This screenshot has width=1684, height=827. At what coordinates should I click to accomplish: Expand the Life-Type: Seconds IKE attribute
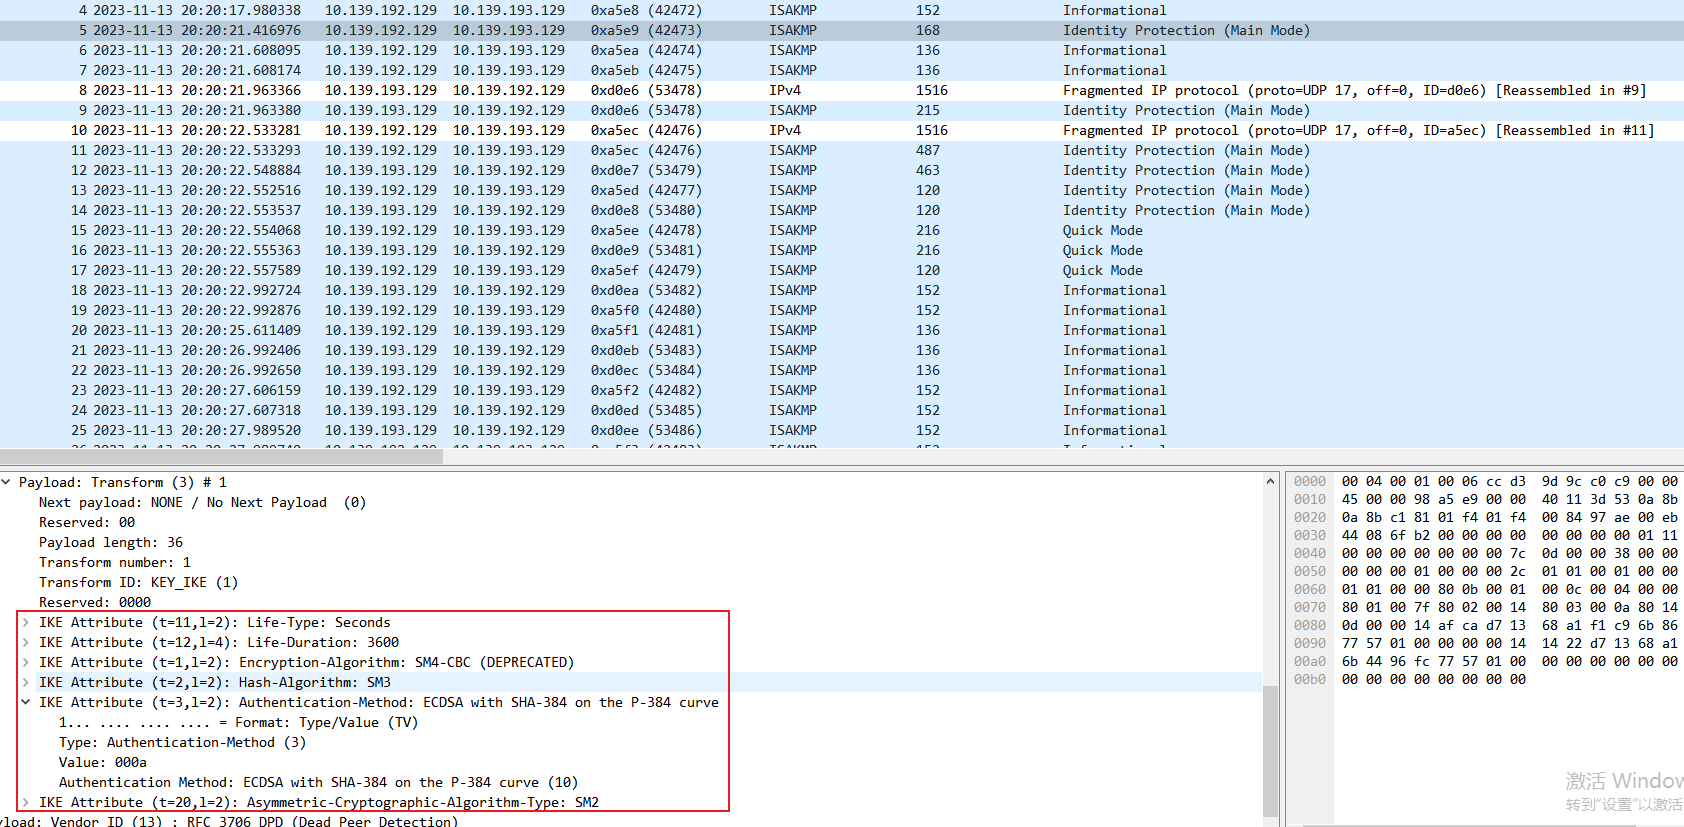click(26, 622)
